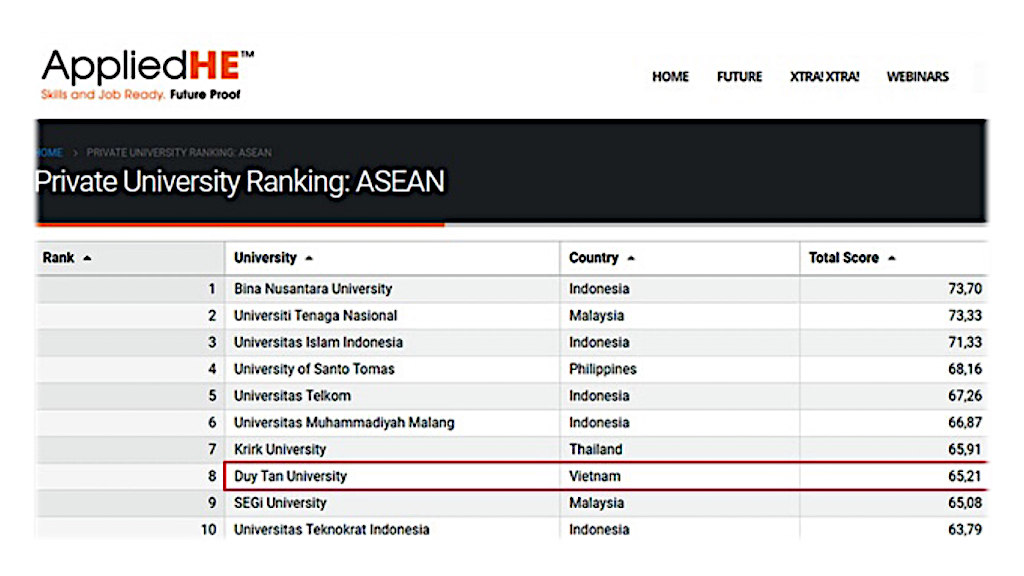
Task: Click the Private University Ranking: ASEAN page title
Action: coord(240,182)
